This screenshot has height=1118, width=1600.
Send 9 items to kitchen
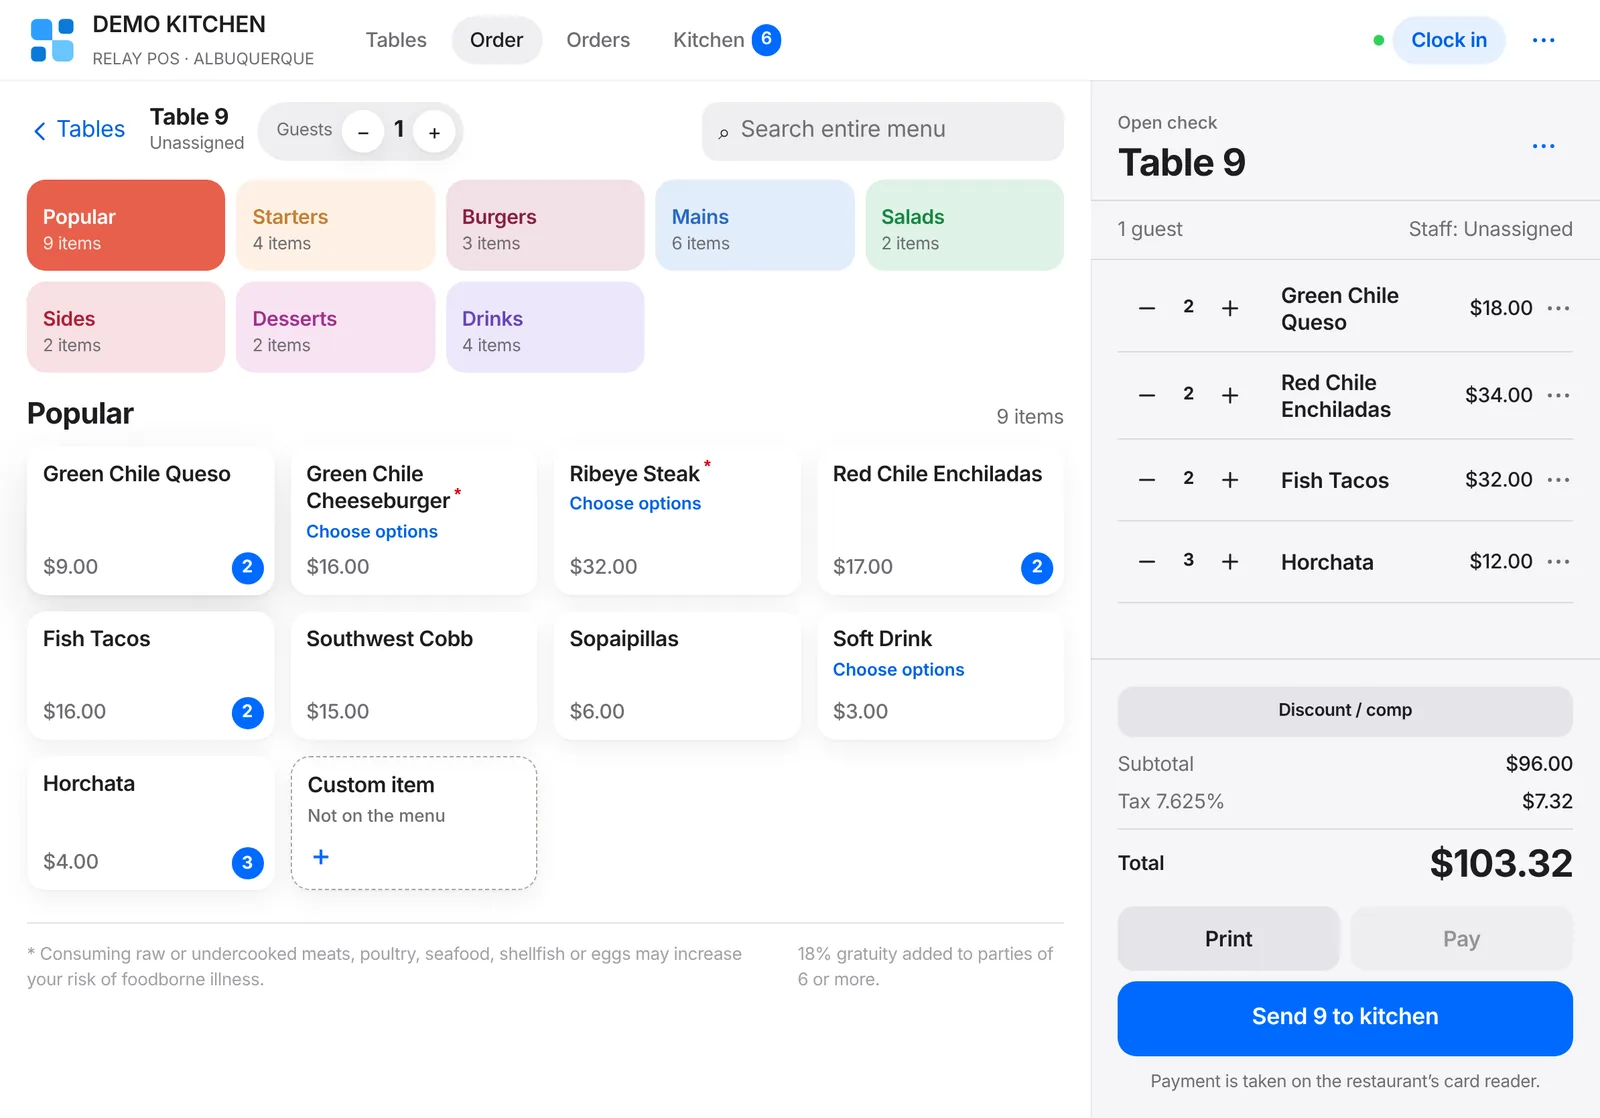pos(1345,1018)
